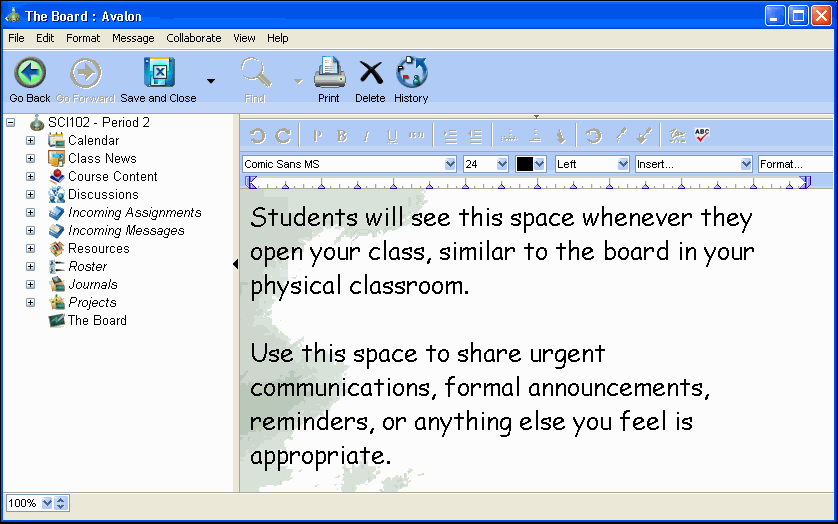The height and width of the screenshot is (524, 838).
Task: Toggle bold formatting in the editor toolbar
Action: [342, 136]
